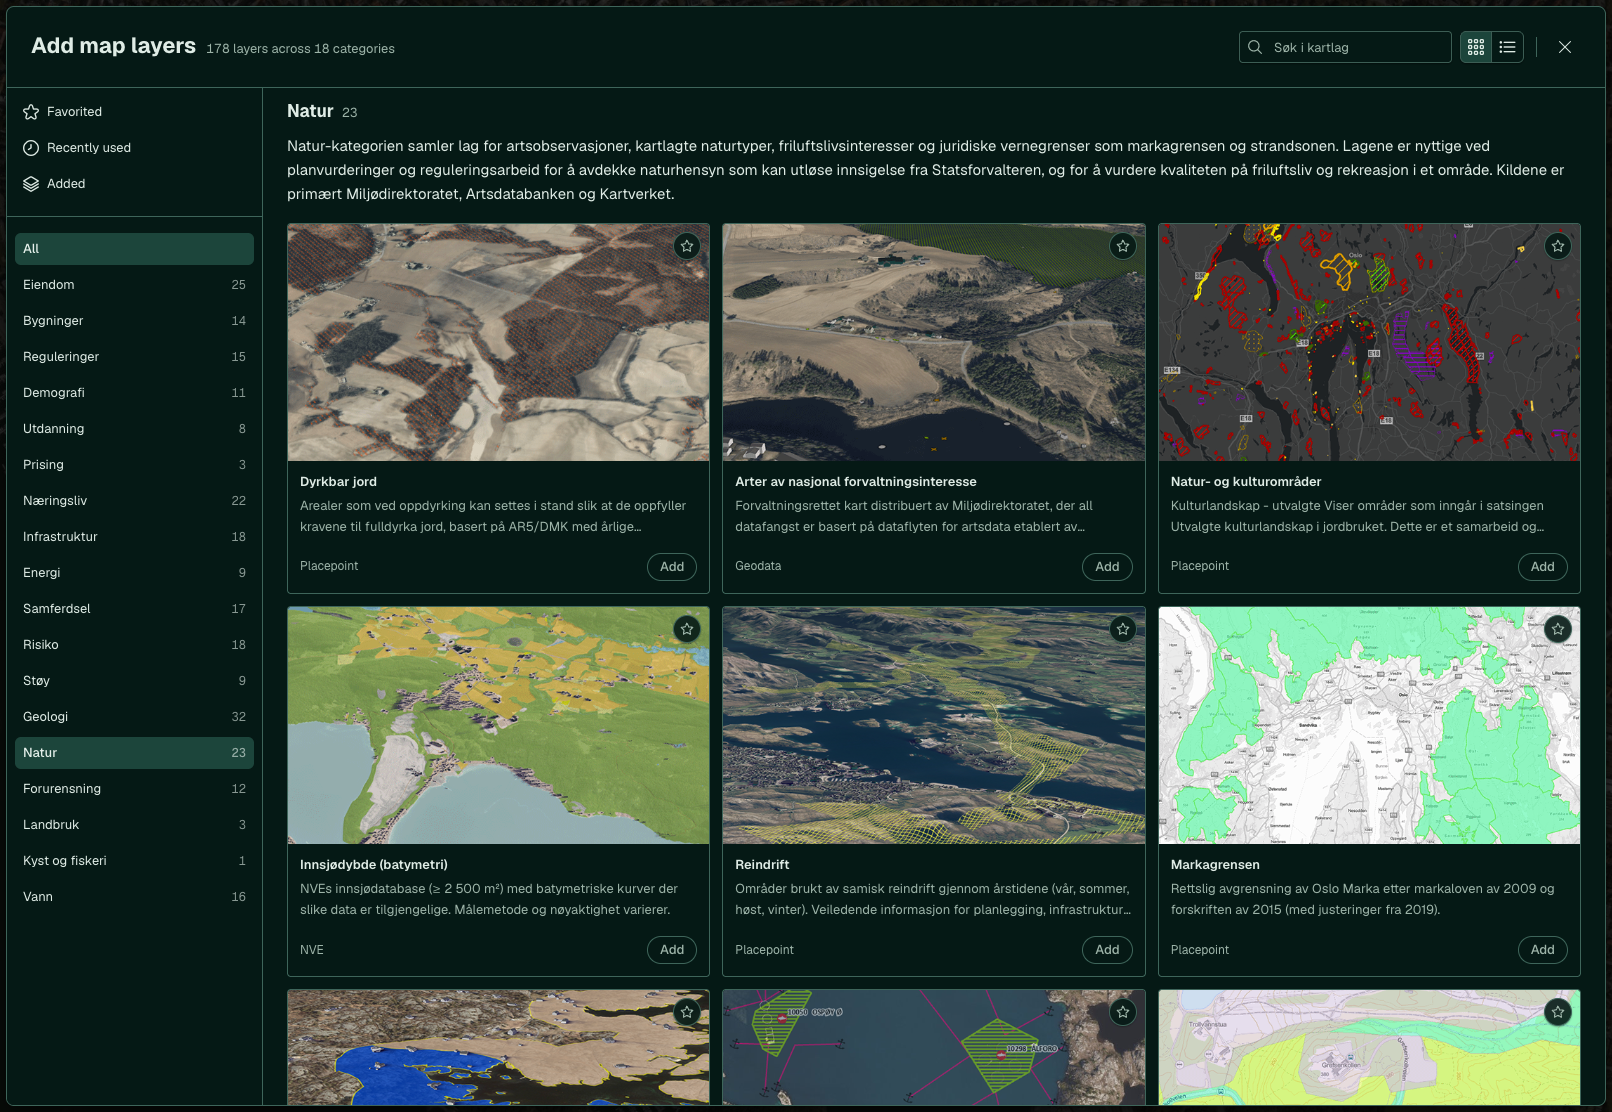The width and height of the screenshot is (1612, 1112).
Task: Show Added layers
Action: point(134,184)
